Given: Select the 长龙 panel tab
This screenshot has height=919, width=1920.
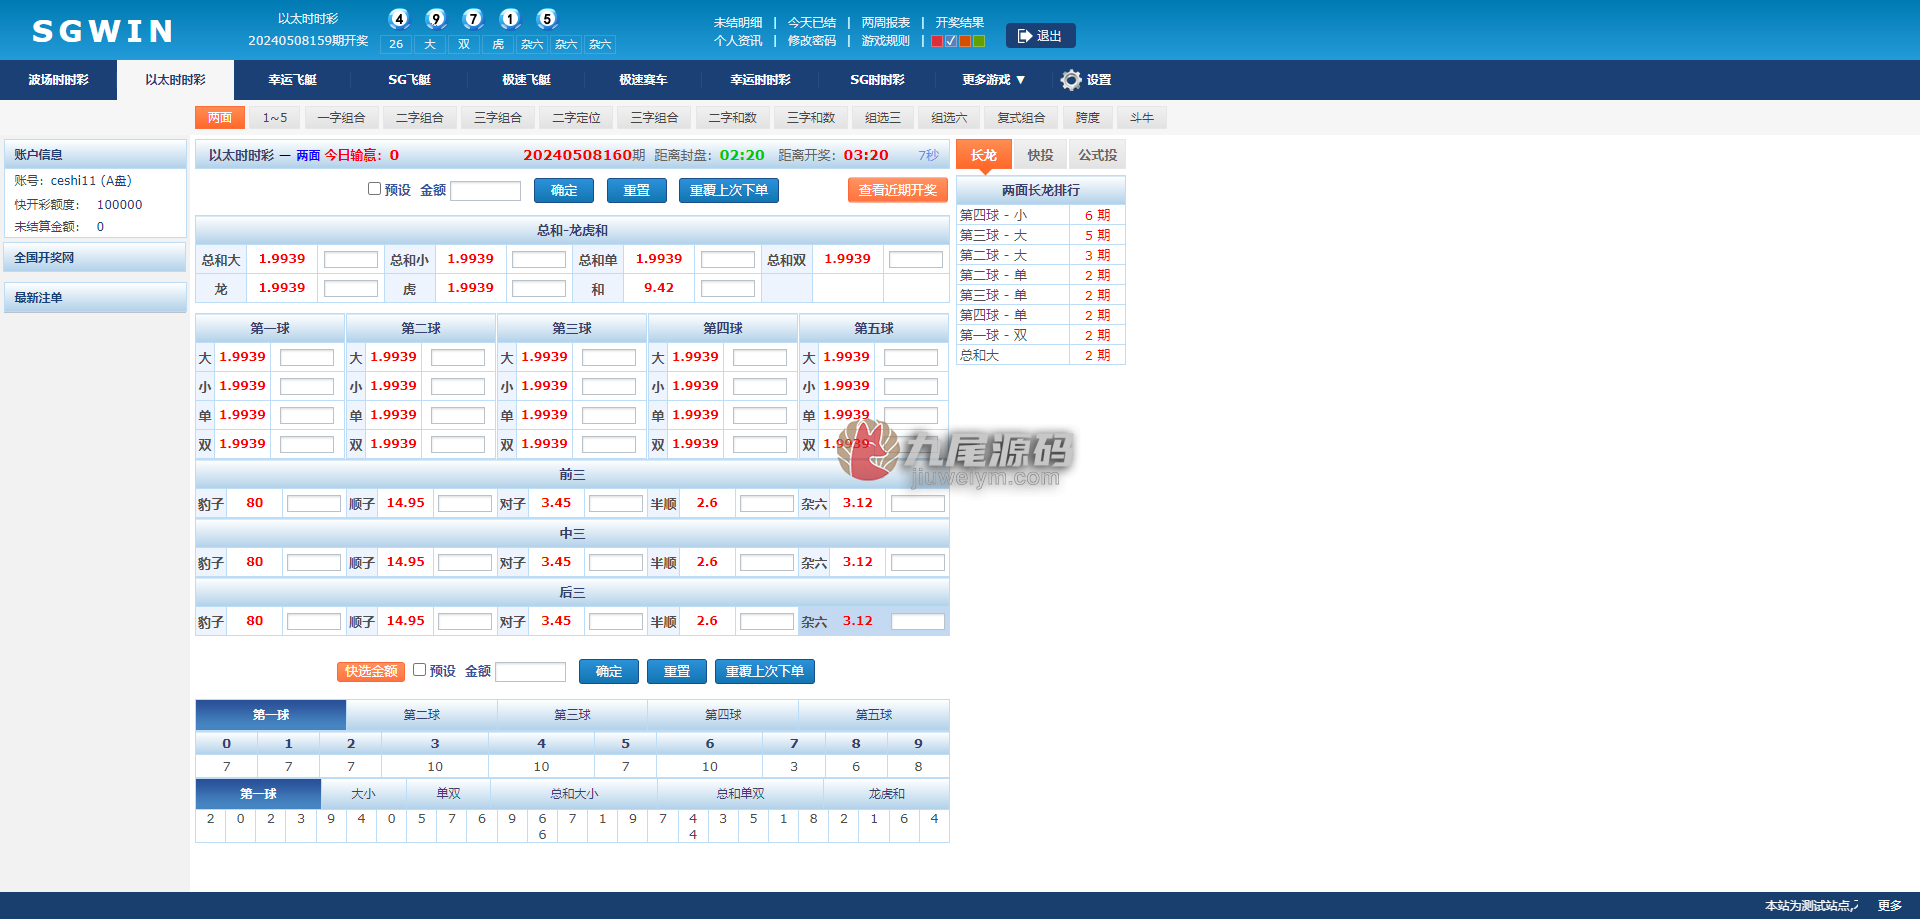Looking at the screenshot, I should 984,155.
